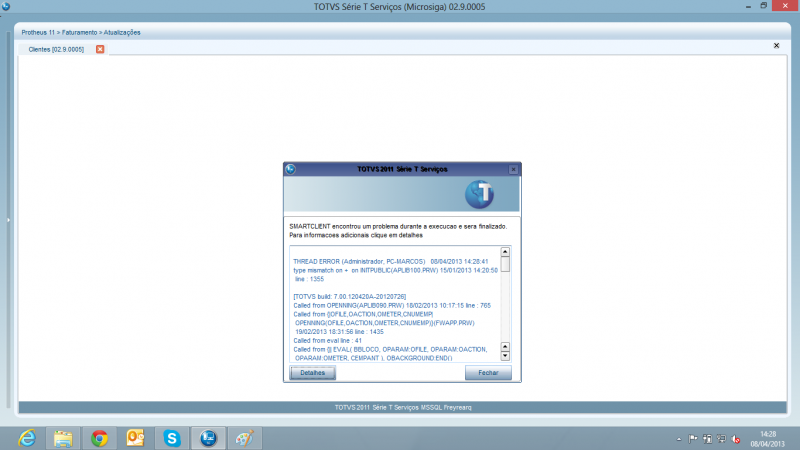This screenshot has width=800, height=450.
Task: Click the network icon in the system tray
Action: click(x=721, y=439)
